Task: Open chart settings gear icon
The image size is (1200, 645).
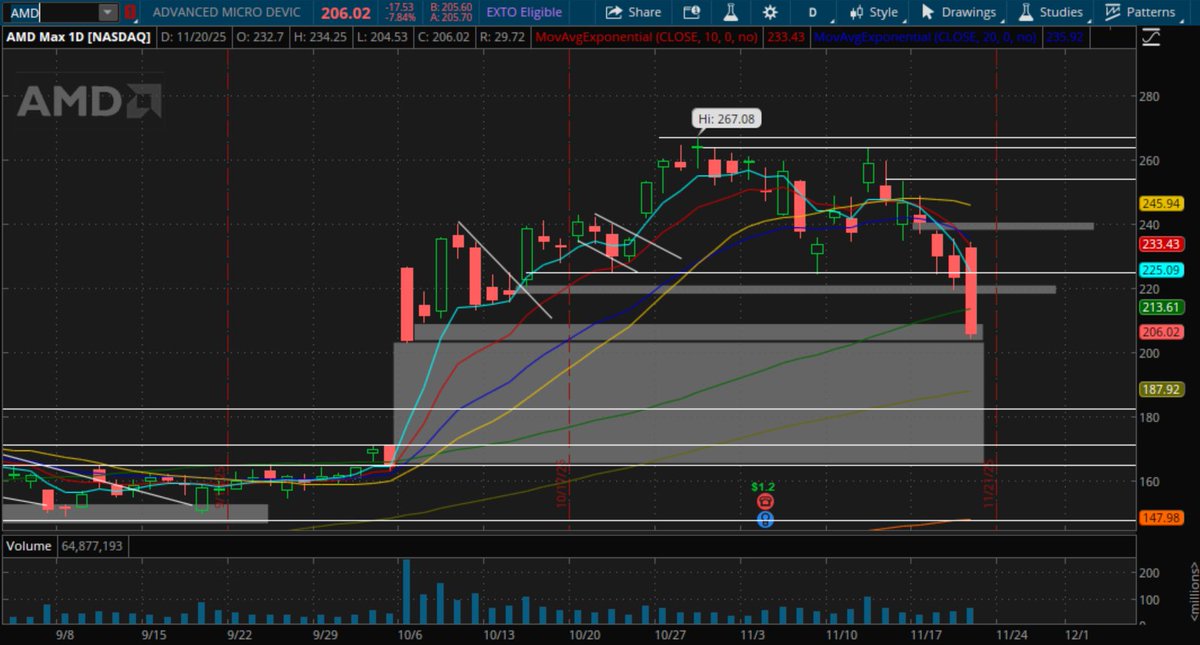Action: click(x=770, y=12)
